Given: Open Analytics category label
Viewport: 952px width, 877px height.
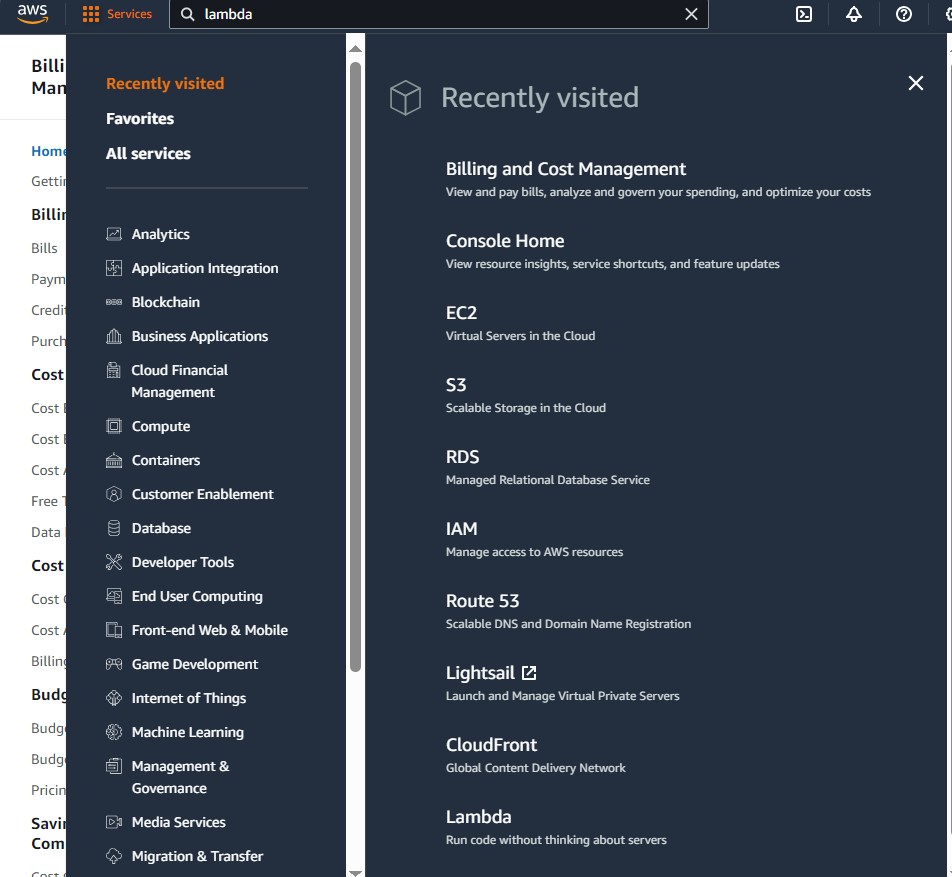Looking at the screenshot, I should pos(160,234).
